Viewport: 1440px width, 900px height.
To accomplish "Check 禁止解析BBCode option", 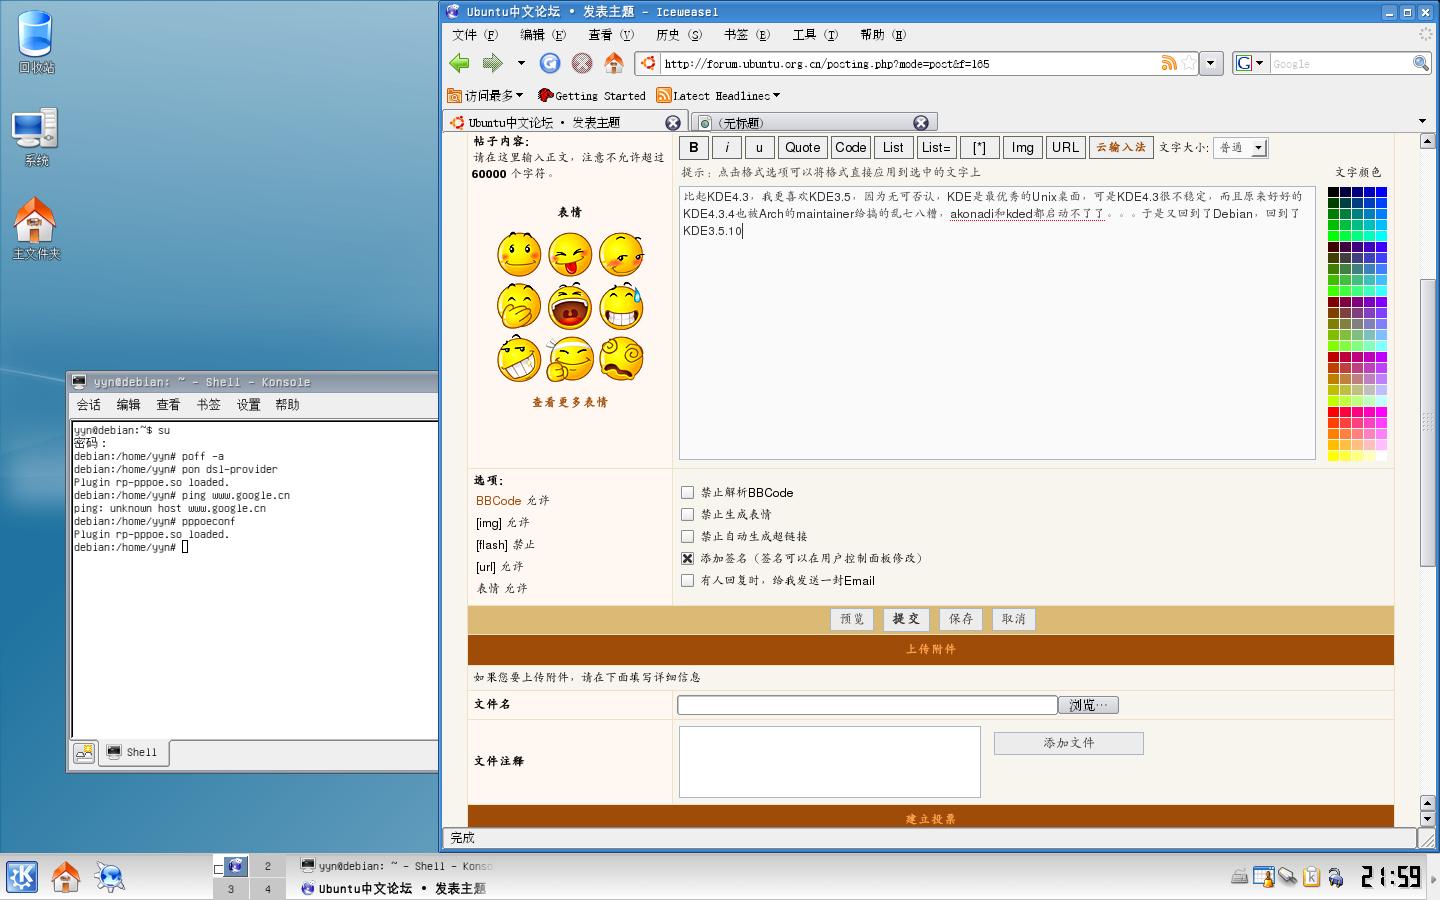I will coord(687,492).
